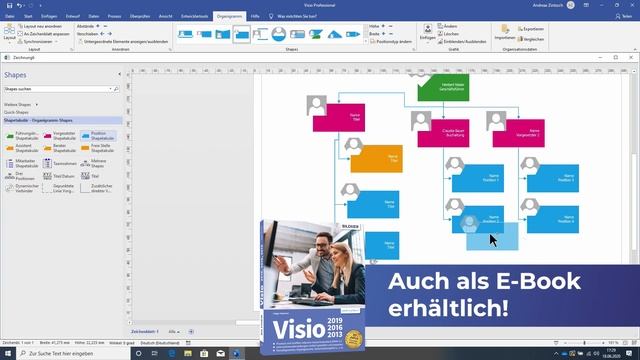The width and height of the screenshot is (640, 360).
Task: Switch to the Ansicht tab
Action: pos(165,16)
